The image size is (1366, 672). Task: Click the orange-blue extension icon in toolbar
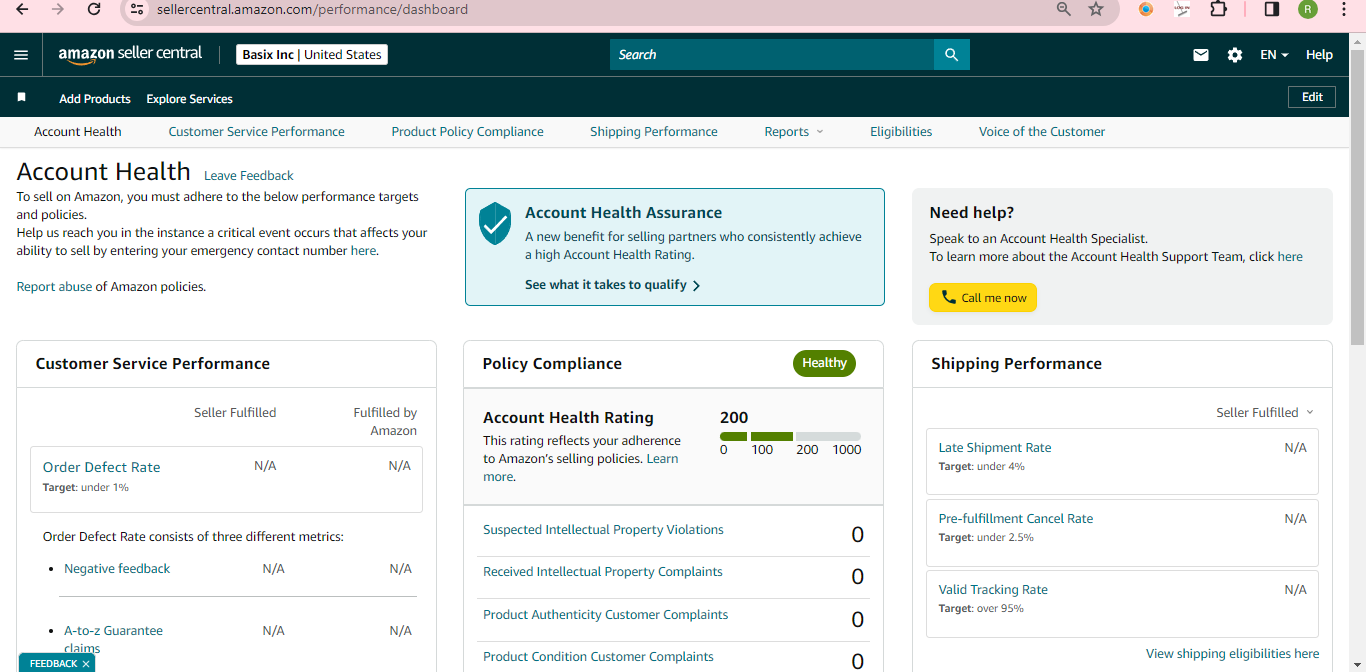pyautogui.click(x=1146, y=9)
